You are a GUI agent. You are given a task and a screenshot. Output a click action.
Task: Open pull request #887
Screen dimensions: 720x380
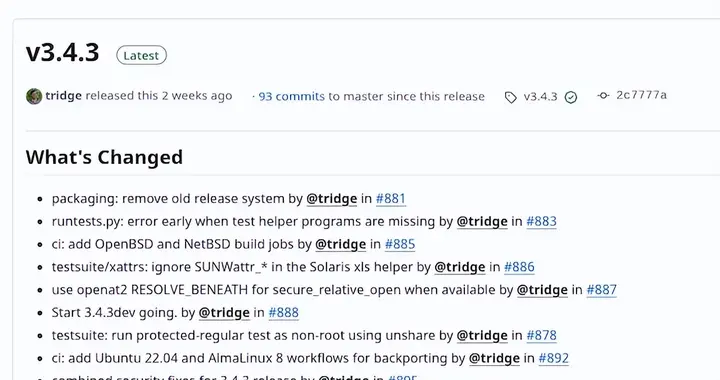[602, 290]
